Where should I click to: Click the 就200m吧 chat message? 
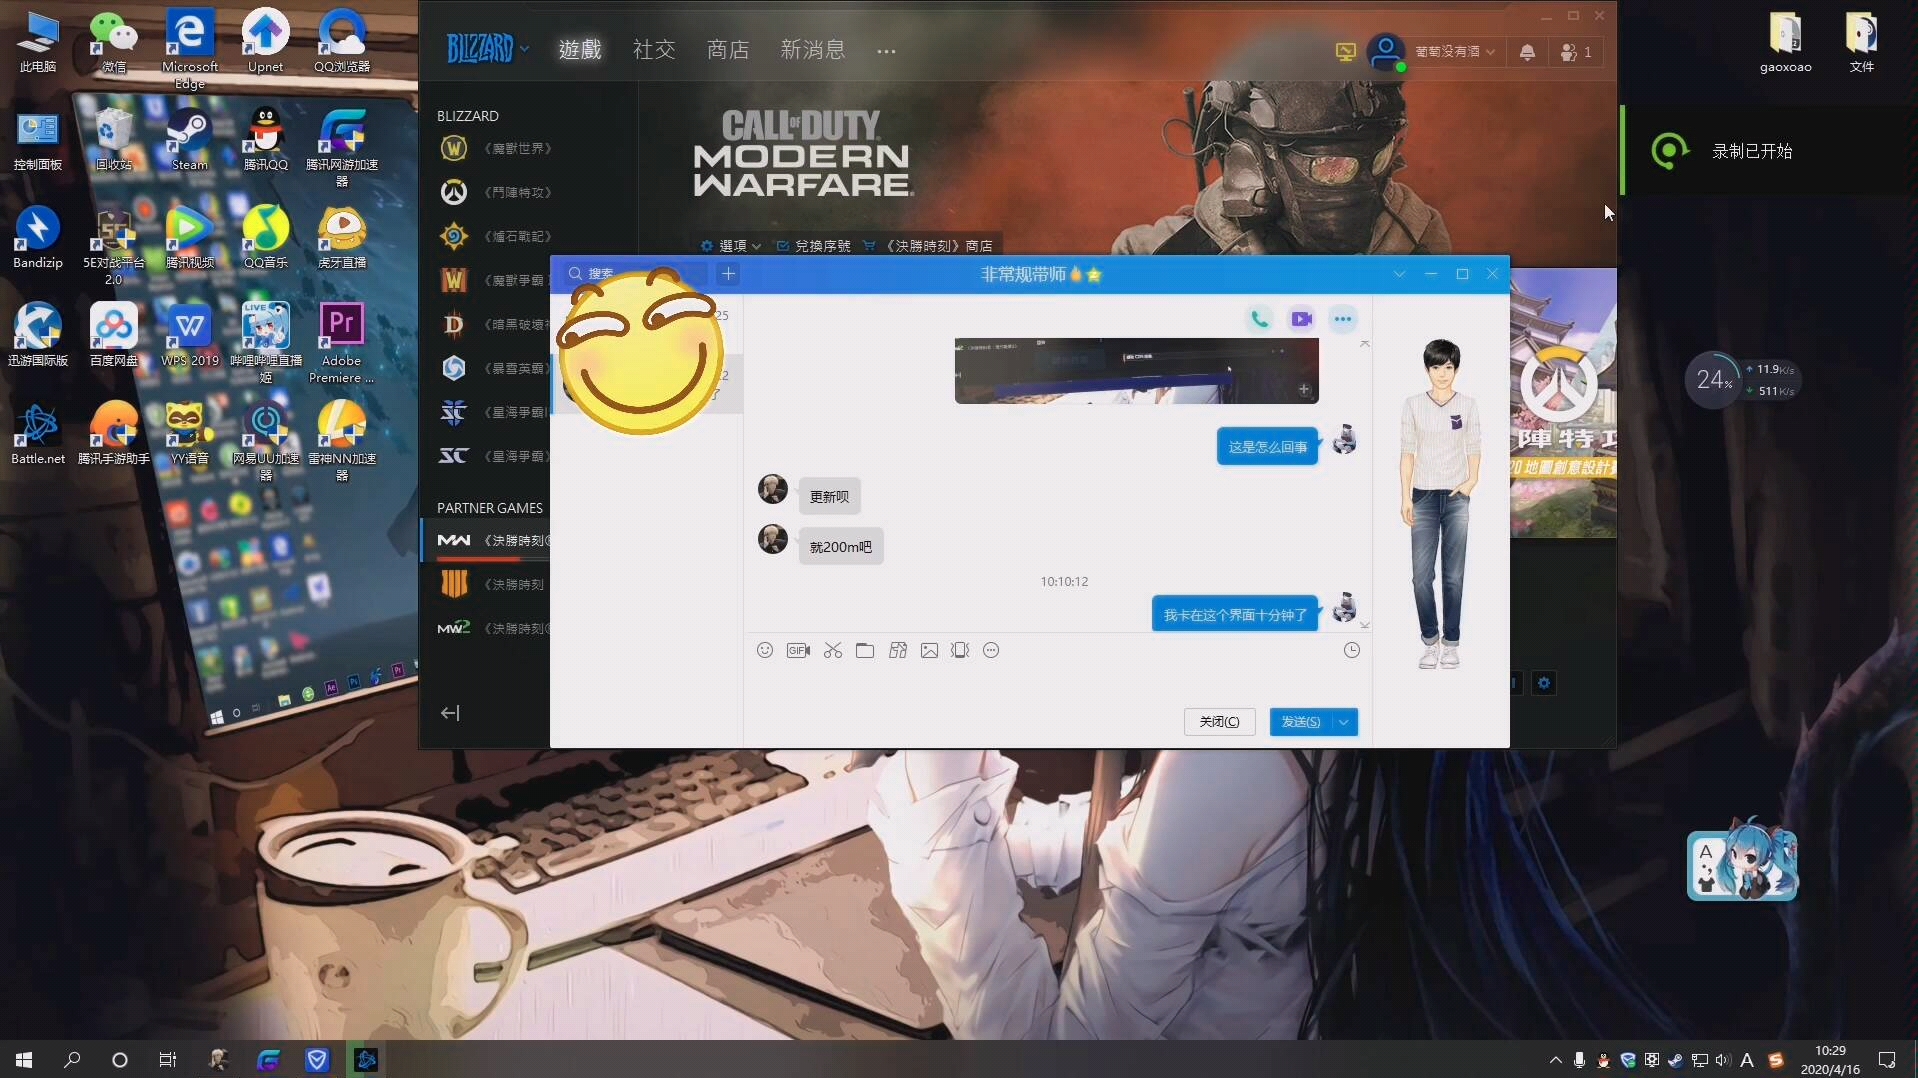(x=840, y=547)
